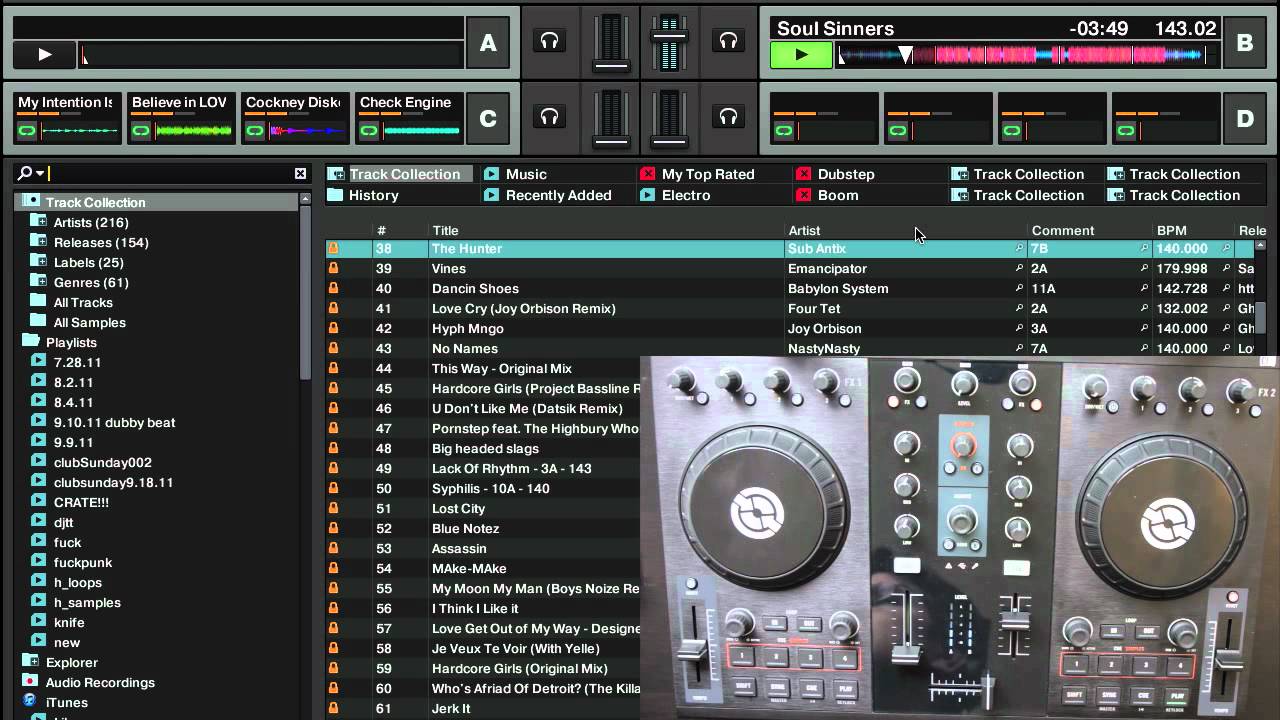1280x720 pixels.
Task: Toggle the My Intention Is sample loop button
Action: [27, 131]
